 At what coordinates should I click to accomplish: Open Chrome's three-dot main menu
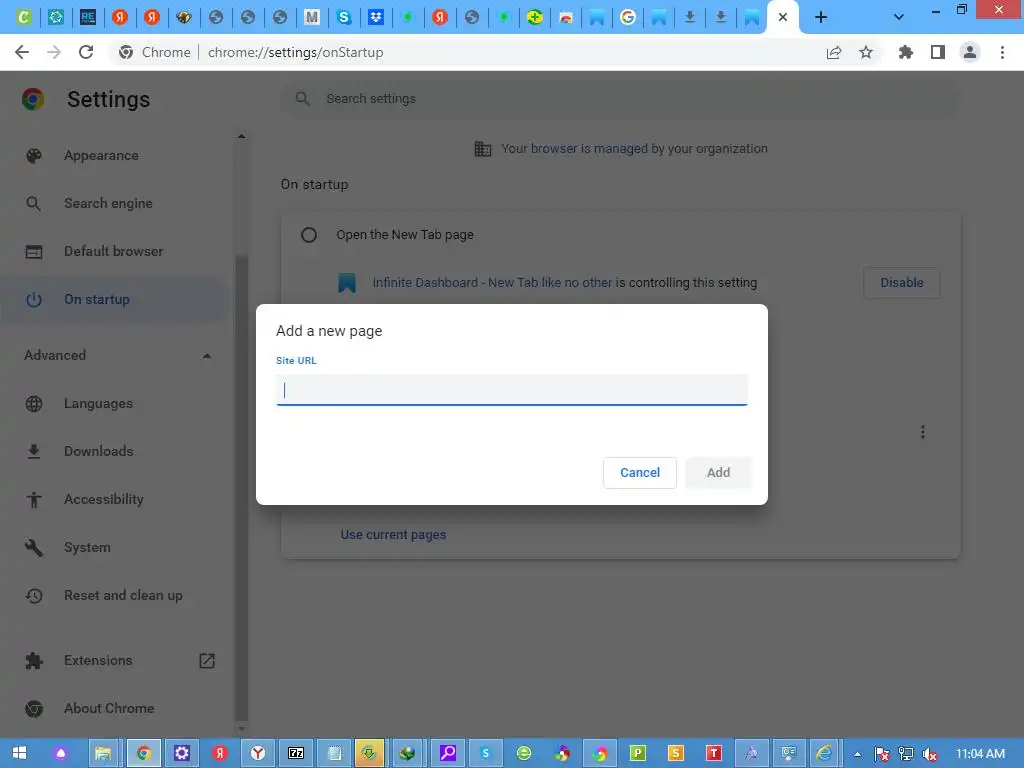tap(1002, 52)
